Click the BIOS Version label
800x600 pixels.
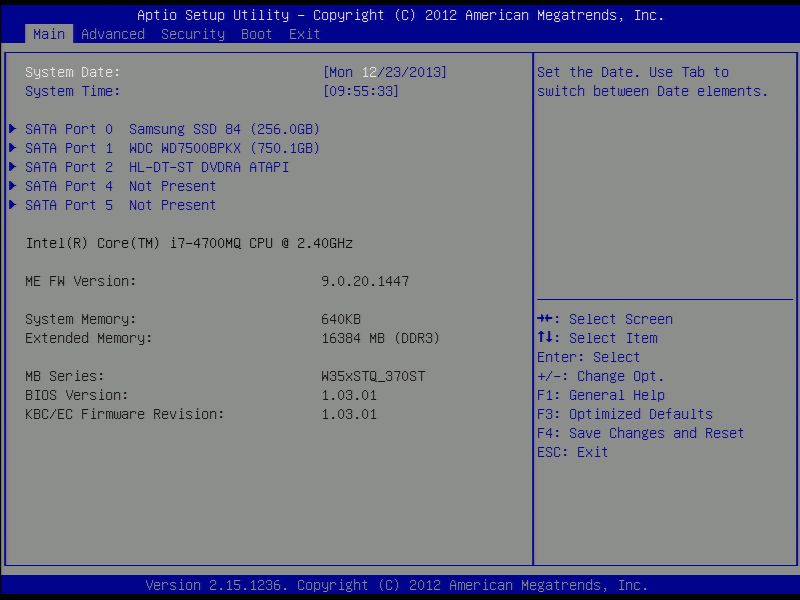point(77,395)
